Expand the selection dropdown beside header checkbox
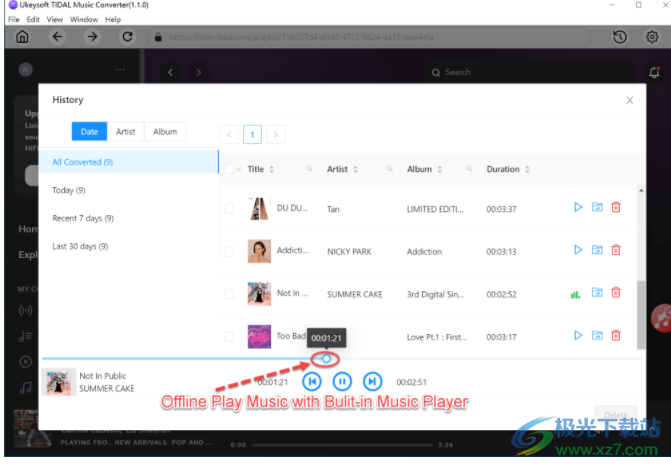This screenshot has height=466, width=671. click(239, 169)
